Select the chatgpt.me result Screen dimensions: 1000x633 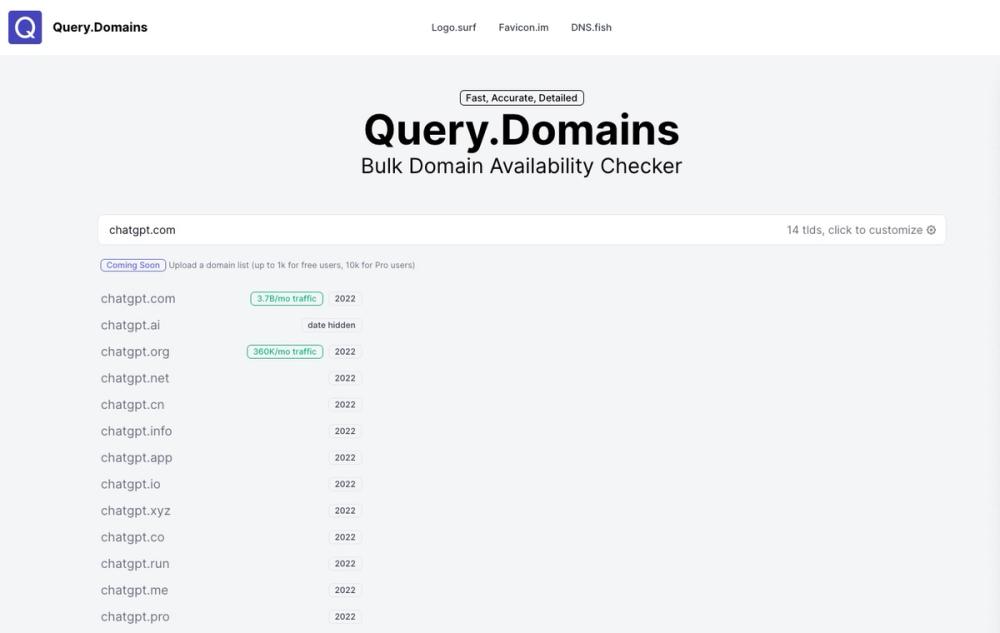135,590
